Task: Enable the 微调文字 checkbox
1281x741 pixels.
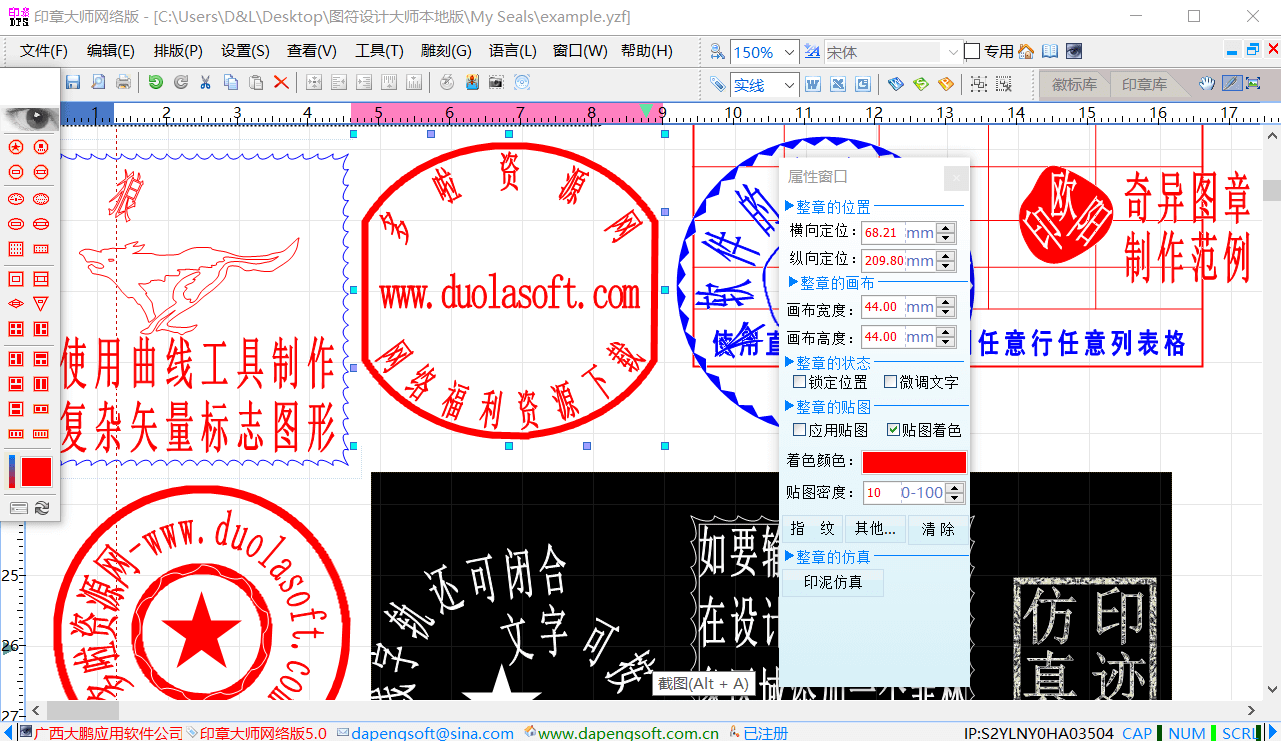Action: click(x=890, y=382)
